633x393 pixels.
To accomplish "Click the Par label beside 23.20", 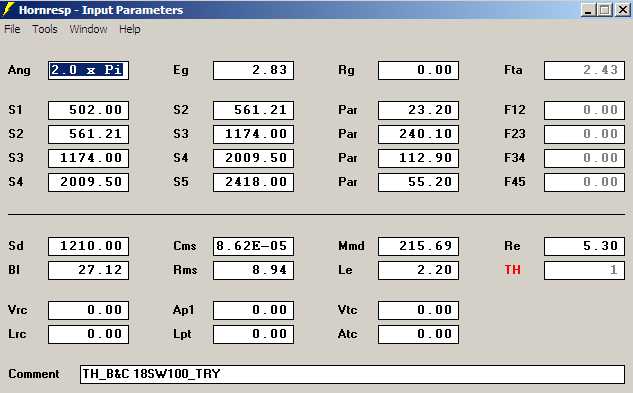I will pos(348,110).
